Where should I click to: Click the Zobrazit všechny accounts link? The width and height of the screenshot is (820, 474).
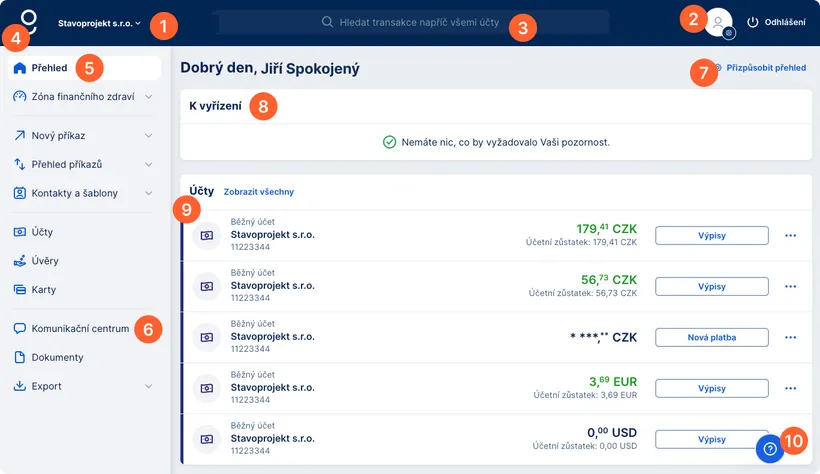click(258, 191)
